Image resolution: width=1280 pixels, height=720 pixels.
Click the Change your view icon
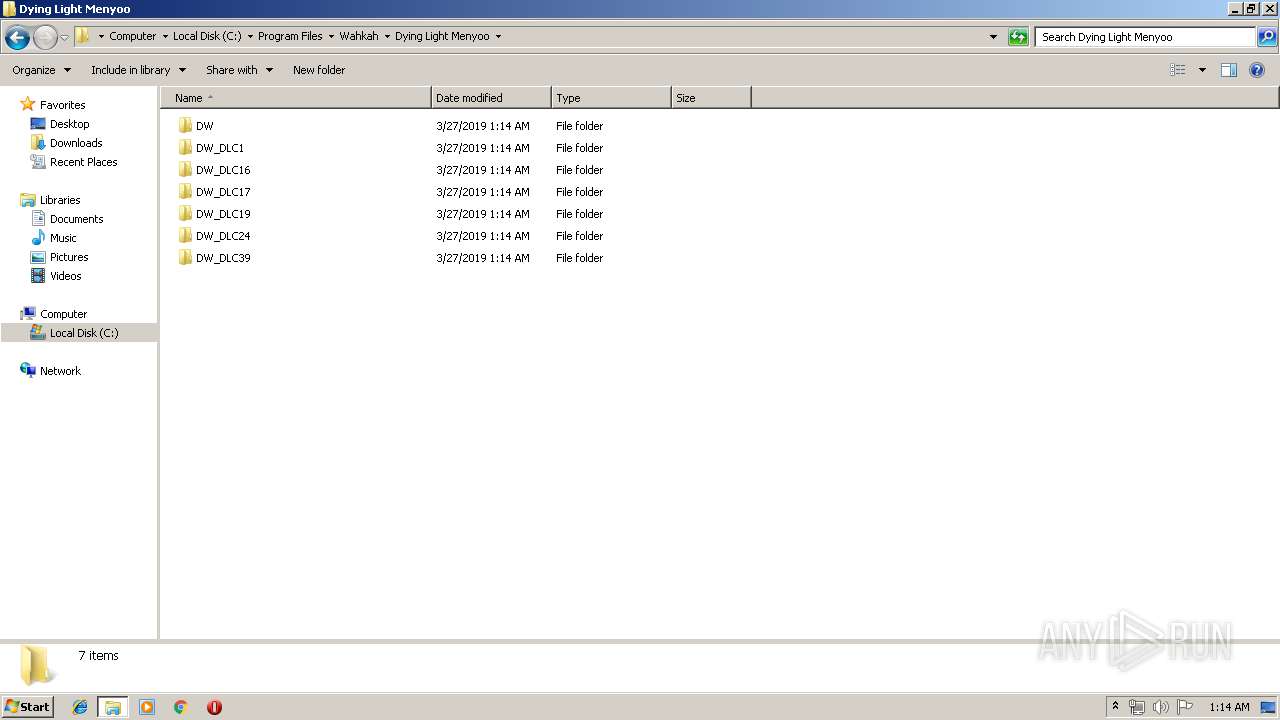(x=1178, y=70)
